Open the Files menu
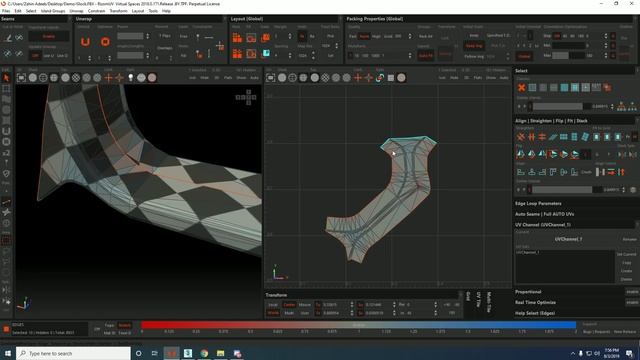Viewport: 640px width, 360px height. click(x=6, y=11)
